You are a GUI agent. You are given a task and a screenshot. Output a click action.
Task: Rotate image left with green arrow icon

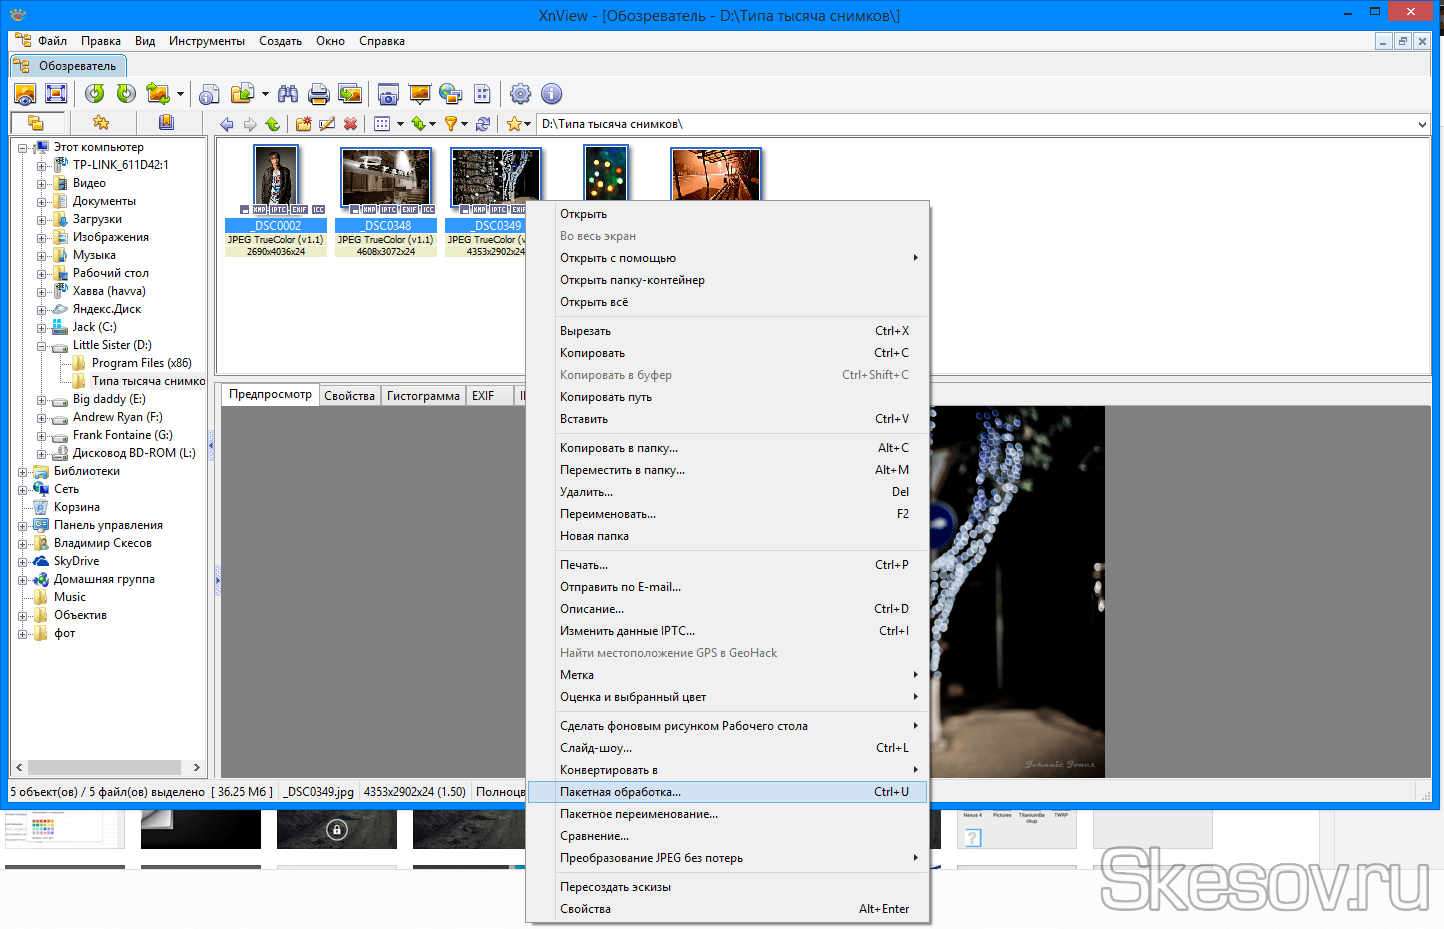coord(95,94)
